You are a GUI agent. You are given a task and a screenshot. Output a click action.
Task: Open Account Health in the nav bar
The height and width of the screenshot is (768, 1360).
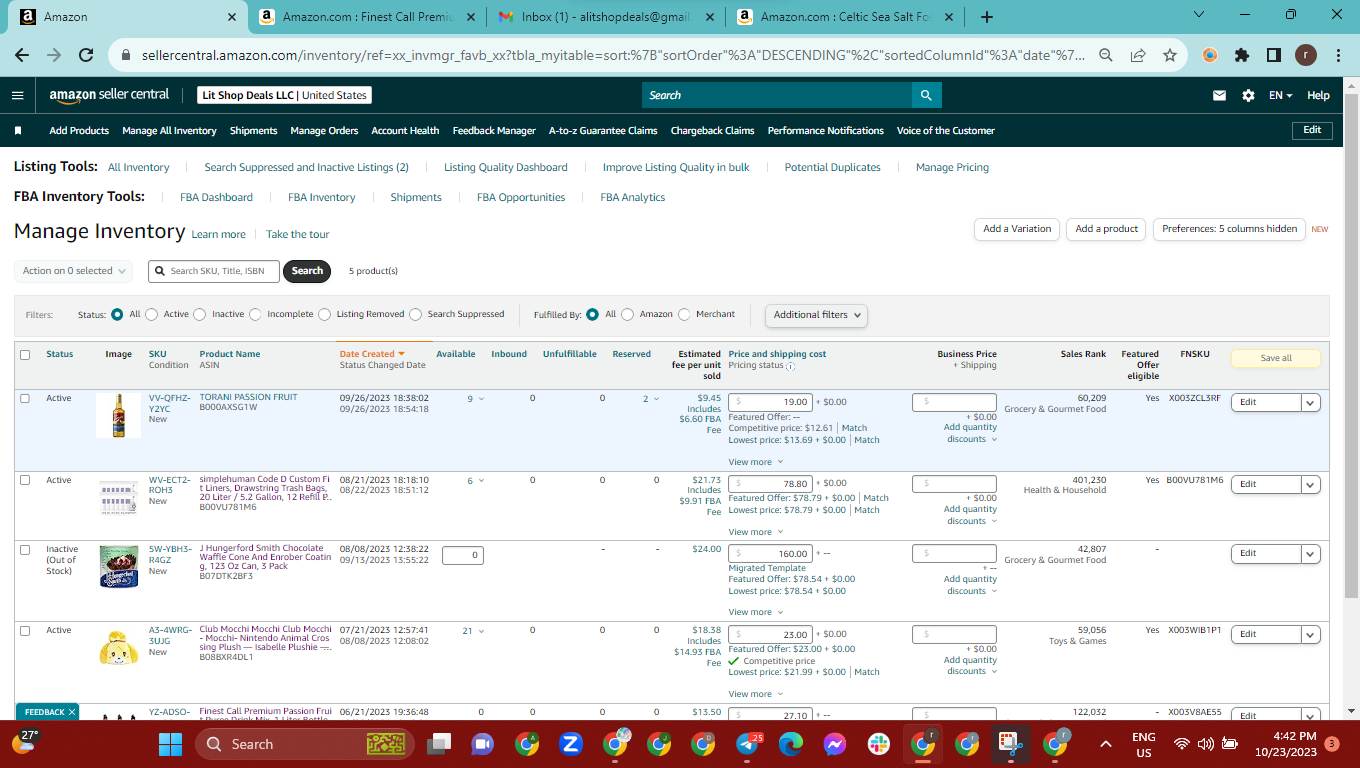405,130
